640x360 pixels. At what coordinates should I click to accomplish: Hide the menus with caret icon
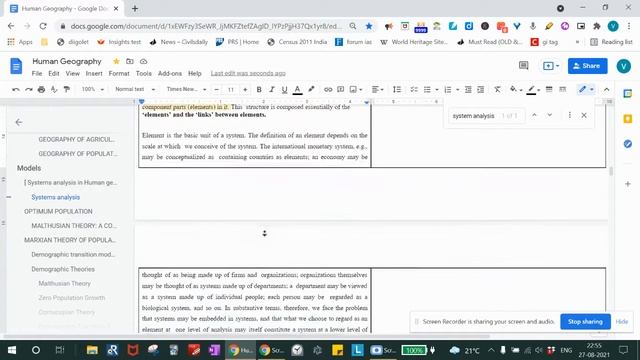(x=607, y=89)
